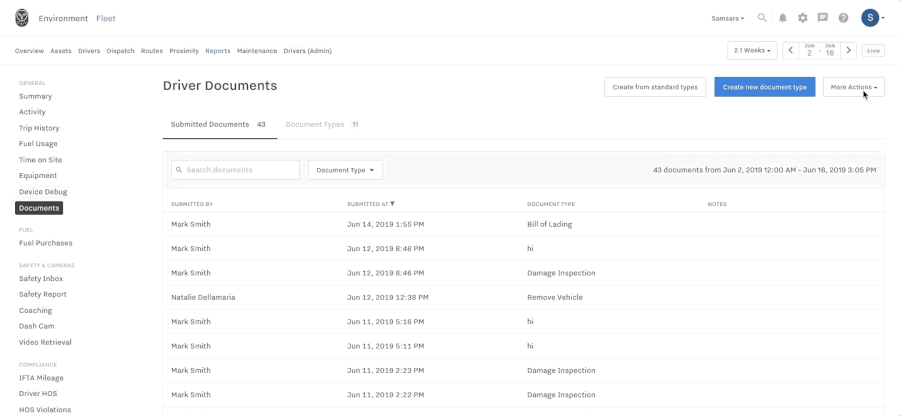Click Create from standard types button
The height and width of the screenshot is (416, 900).
pos(655,87)
